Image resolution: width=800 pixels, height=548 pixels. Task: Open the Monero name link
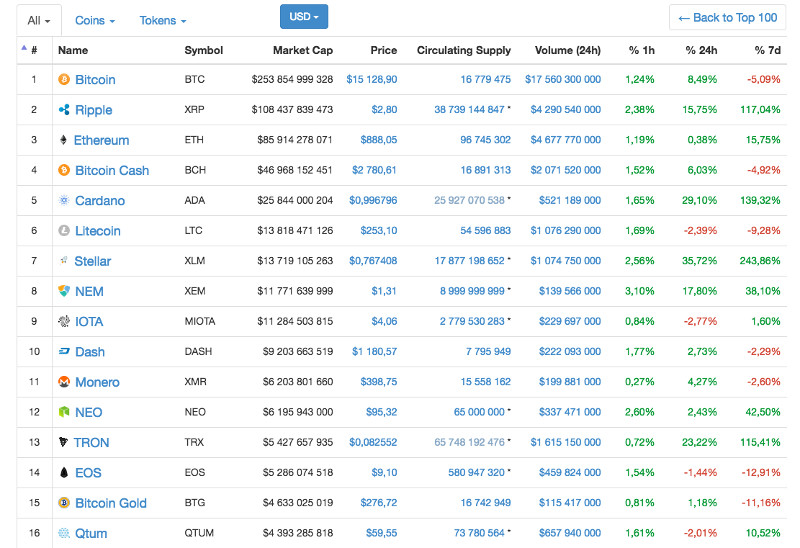[97, 382]
